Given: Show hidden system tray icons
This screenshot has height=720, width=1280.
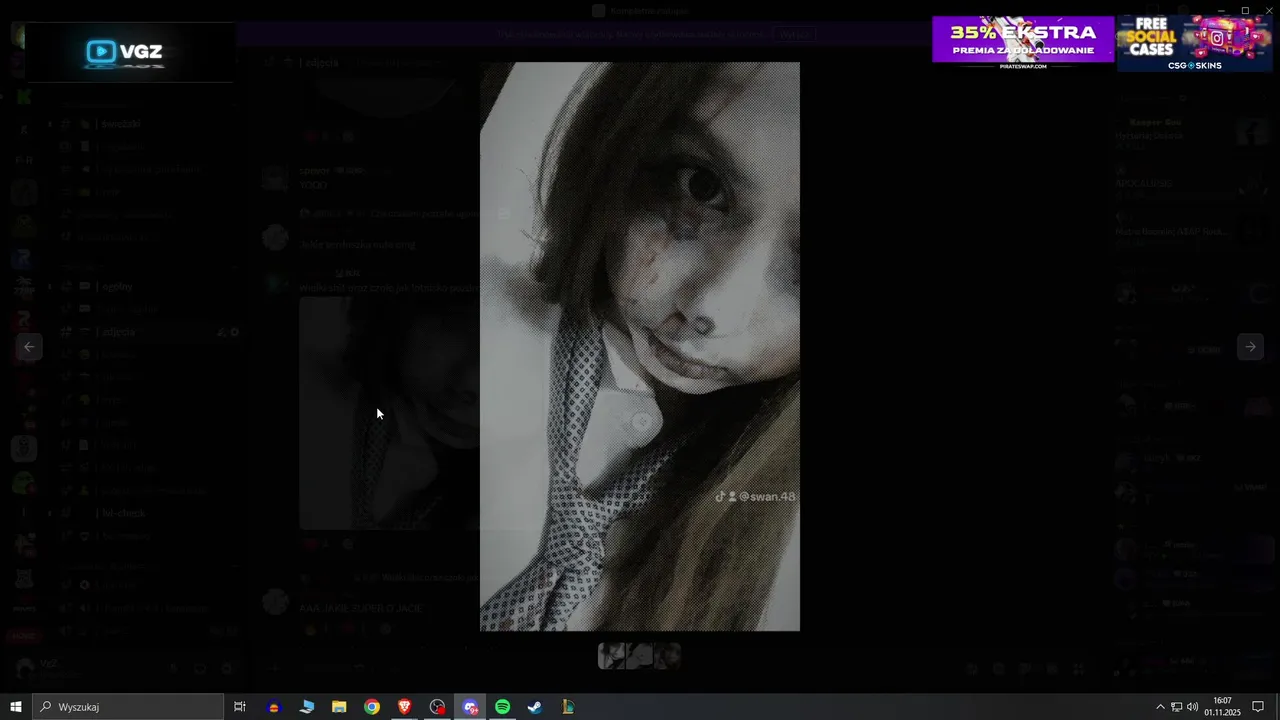Looking at the screenshot, I should point(1160,707).
